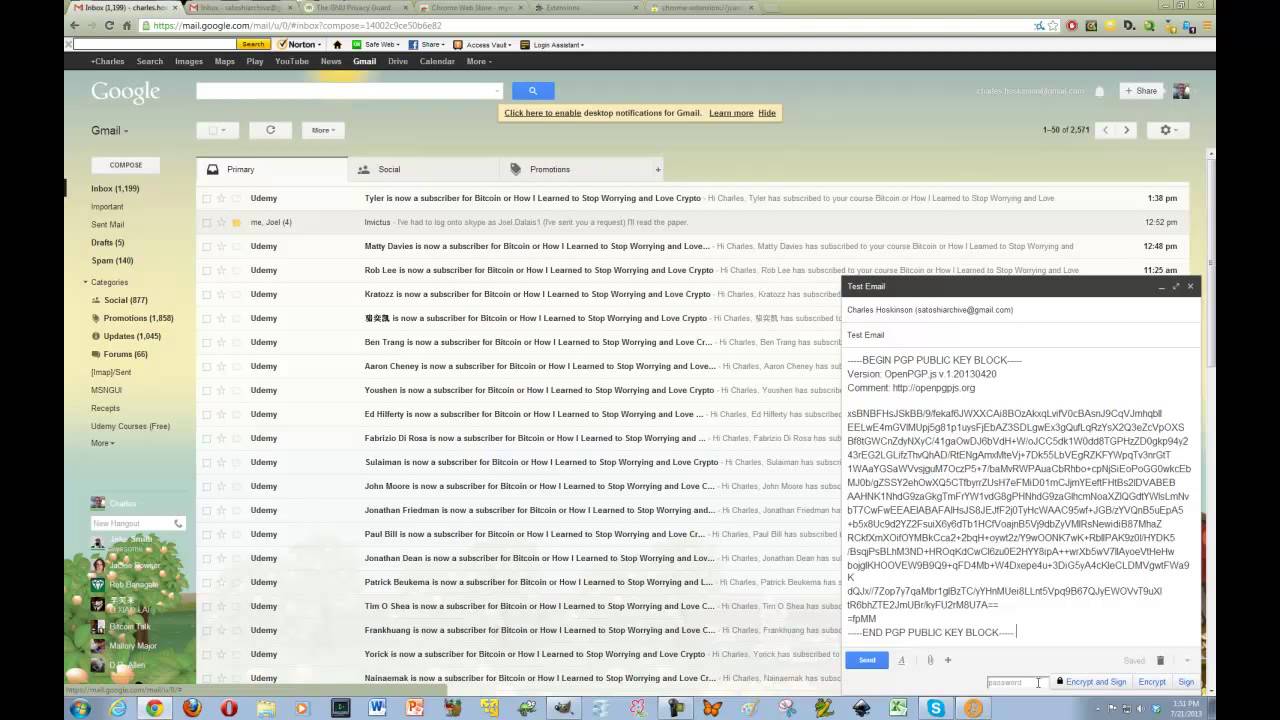Open the Google notifications bell
The height and width of the screenshot is (720, 1280).
[x=1100, y=91]
